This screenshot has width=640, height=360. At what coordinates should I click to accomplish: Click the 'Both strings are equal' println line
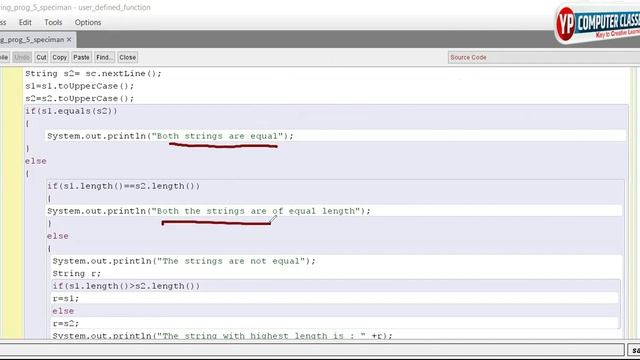(170, 136)
